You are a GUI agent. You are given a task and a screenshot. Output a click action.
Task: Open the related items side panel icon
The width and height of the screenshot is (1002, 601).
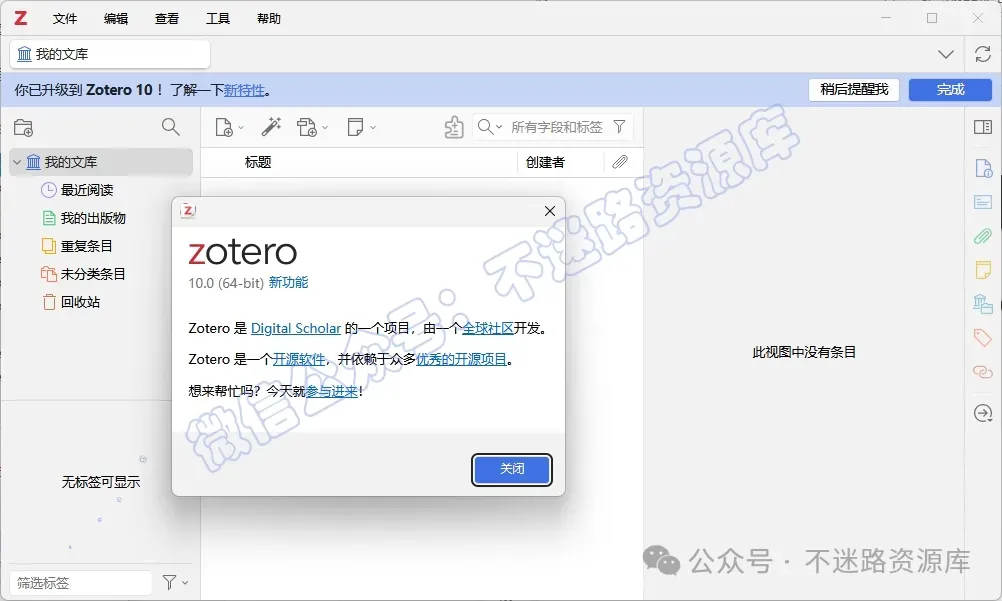point(983,371)
